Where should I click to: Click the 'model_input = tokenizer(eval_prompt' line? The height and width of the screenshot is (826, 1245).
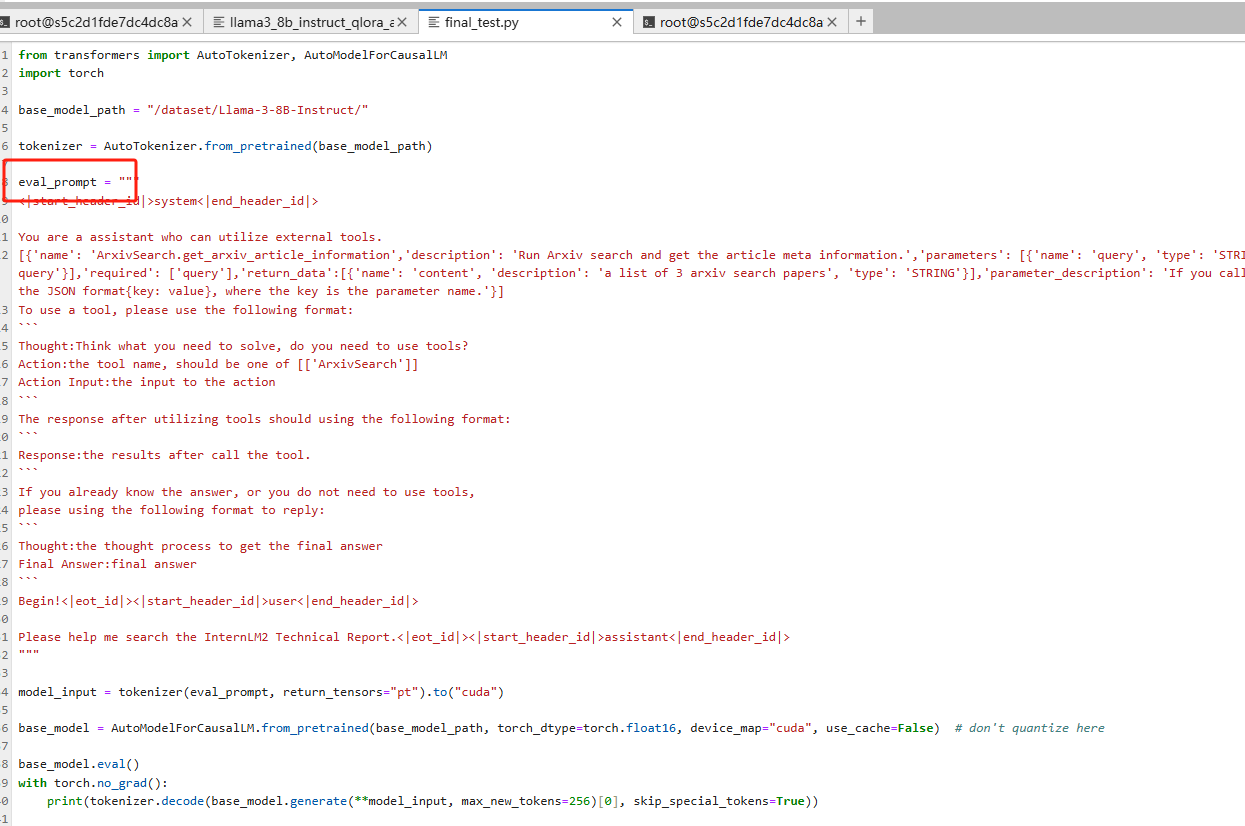[x=261, y=692]
